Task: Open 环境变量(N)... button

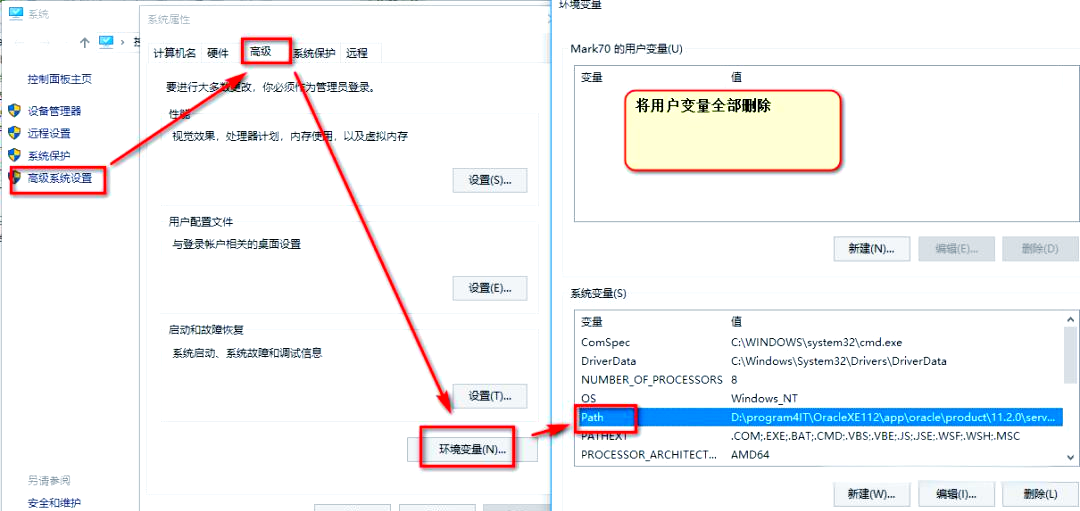Action: tap(472, 450)
